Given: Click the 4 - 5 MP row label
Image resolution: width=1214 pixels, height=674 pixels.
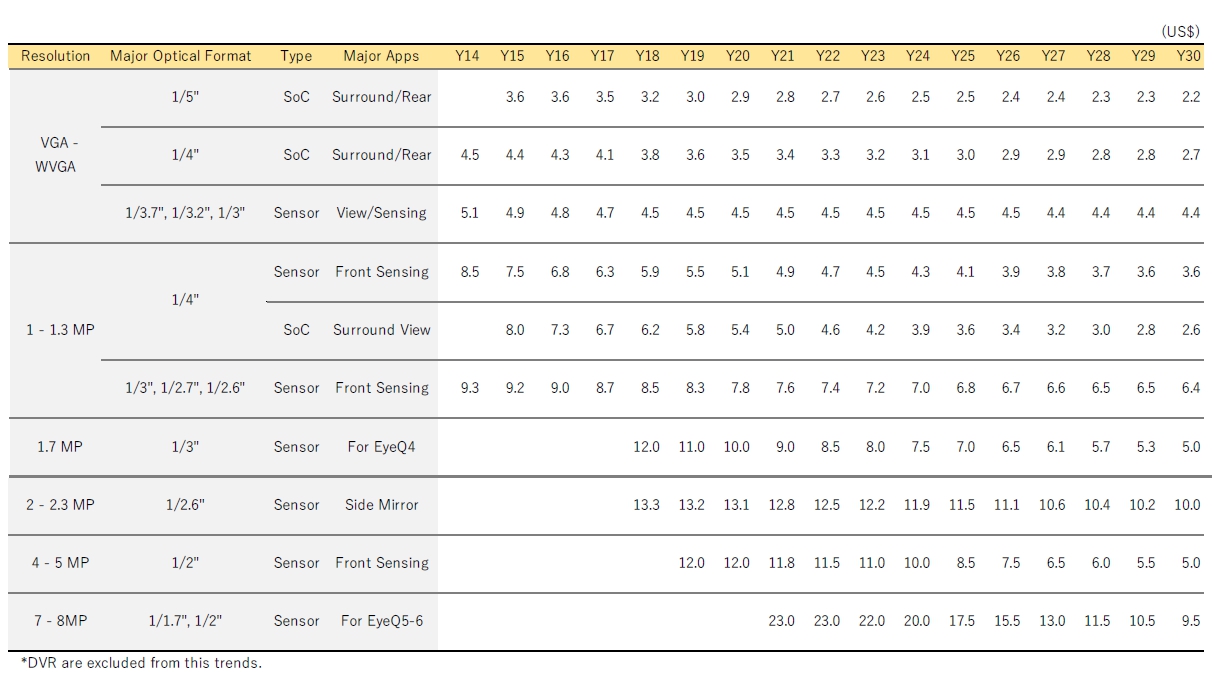Looking at the screenshot, I should point(60,562).
